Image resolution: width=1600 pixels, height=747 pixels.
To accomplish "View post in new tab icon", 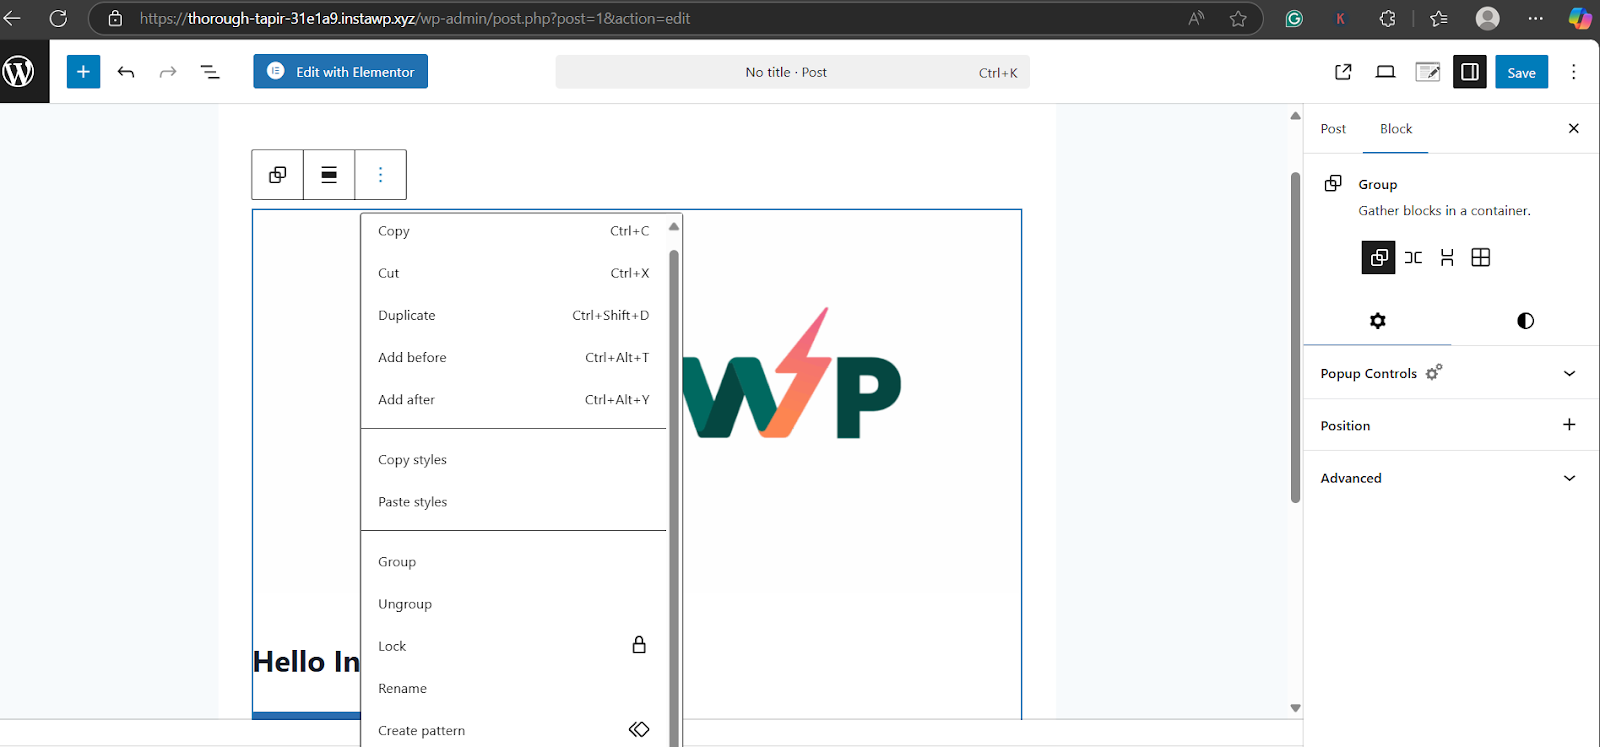I will (1343, 72).
